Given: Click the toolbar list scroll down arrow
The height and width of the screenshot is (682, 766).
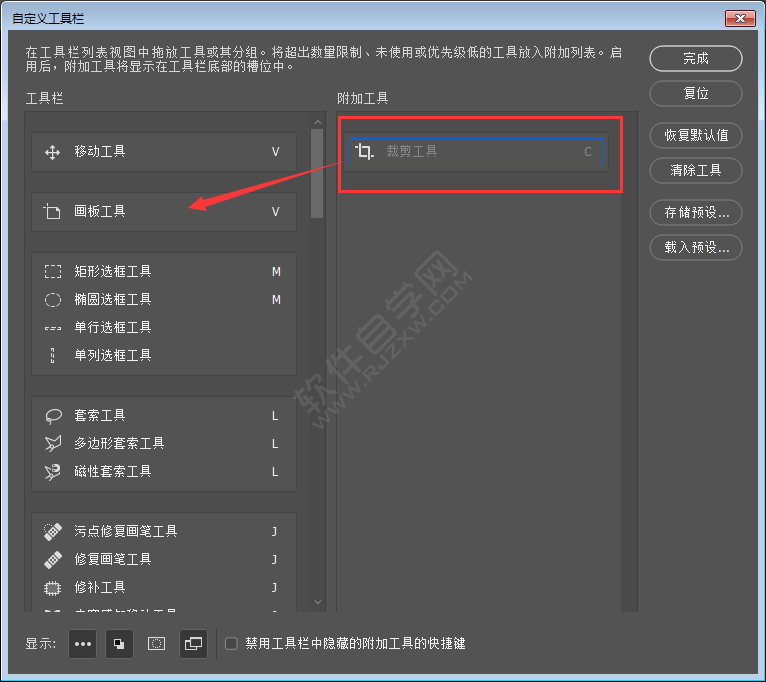Looking at the screenshot, I should coord(318,602).
